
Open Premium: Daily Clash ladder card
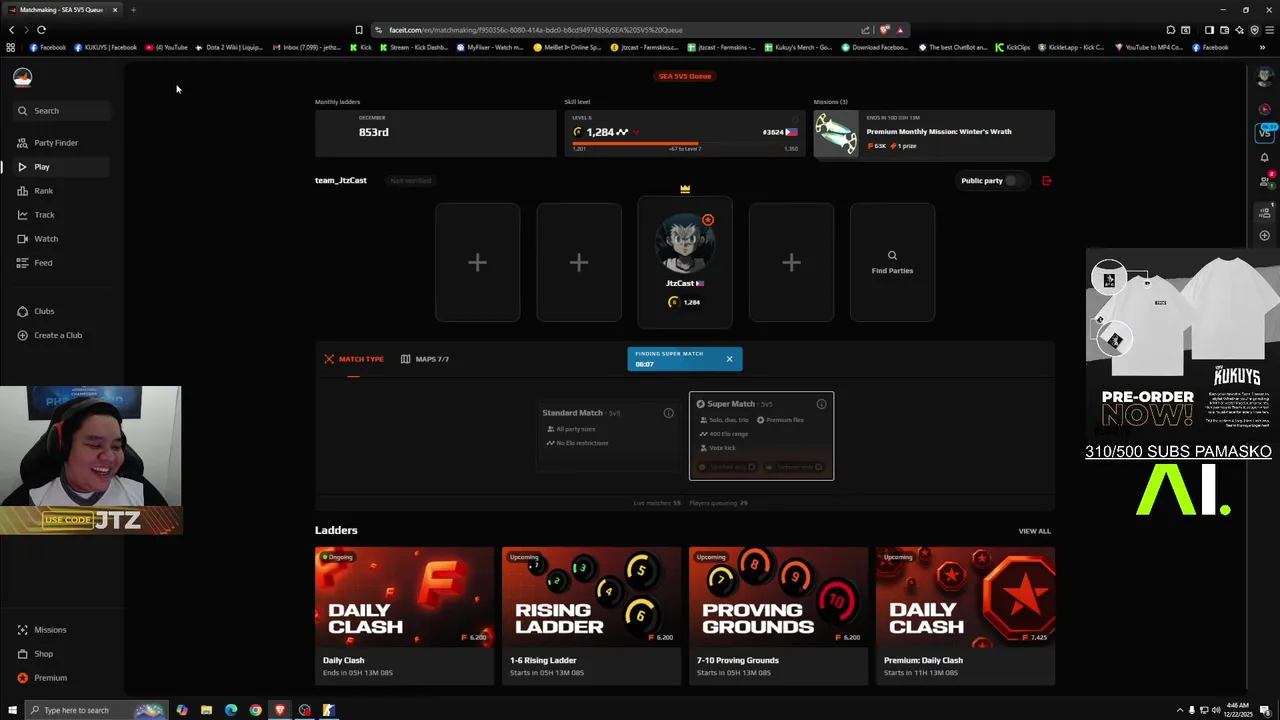[x=965, y=615]
